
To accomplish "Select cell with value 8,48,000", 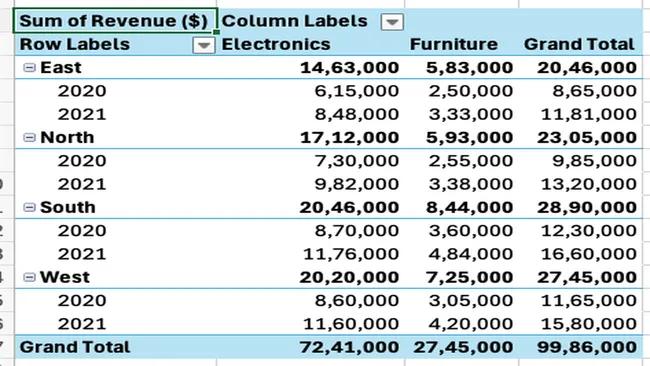I will coord(357,114).
